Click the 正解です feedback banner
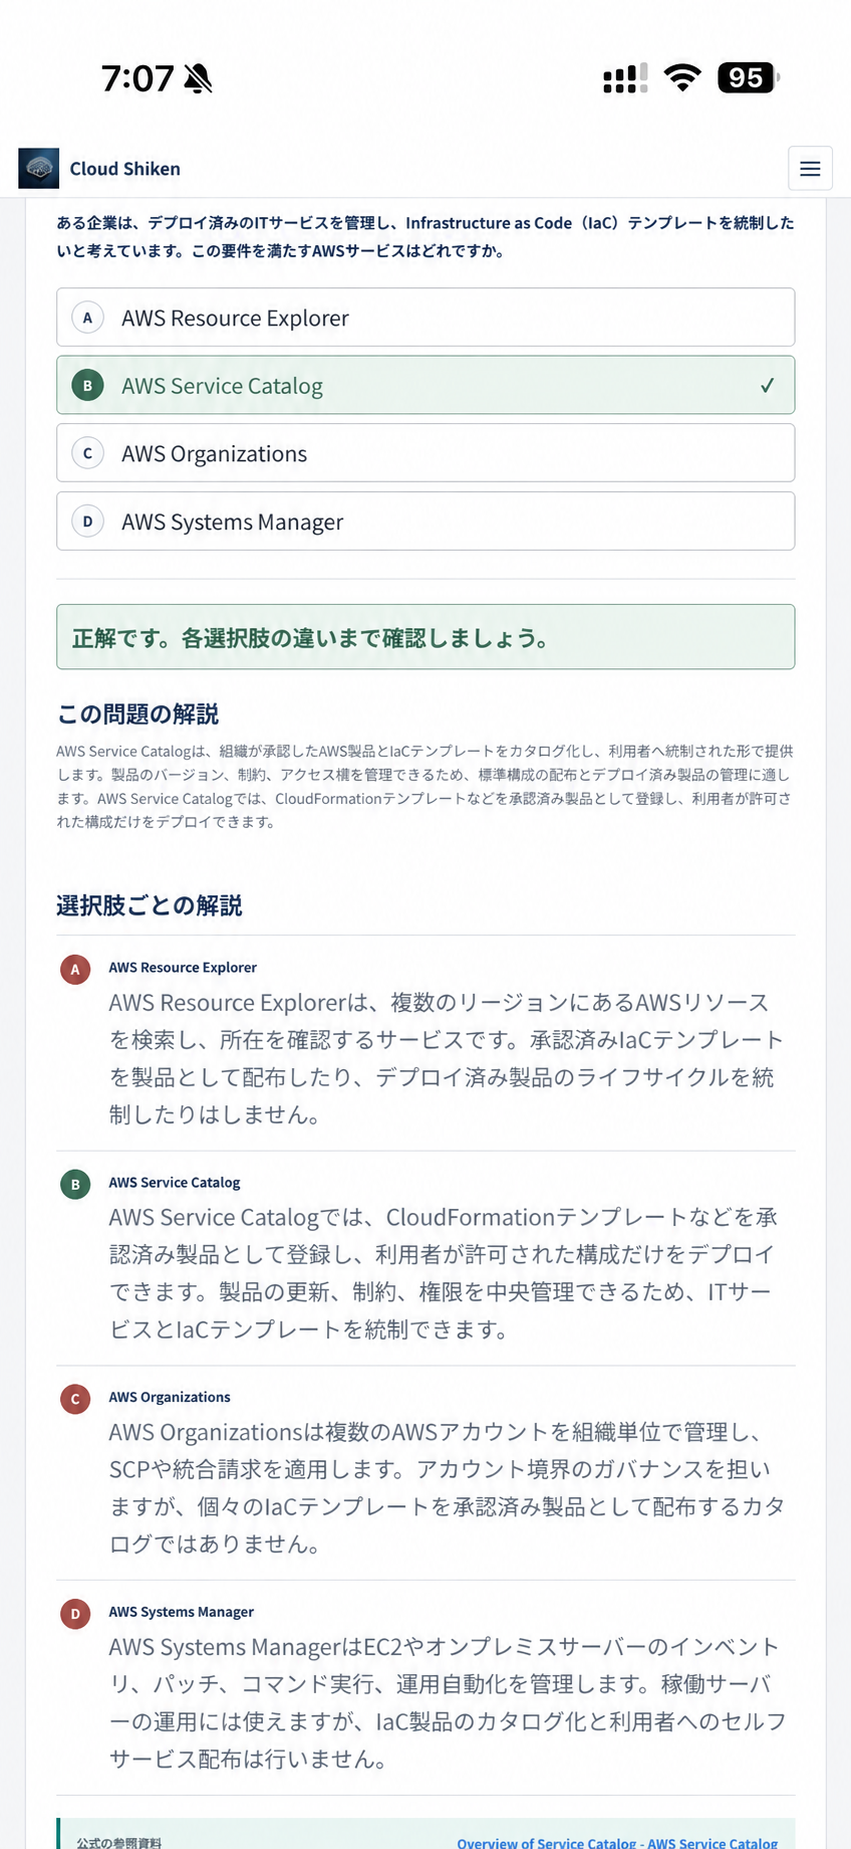Viewport: 851px width, 1849px height. 425,637
